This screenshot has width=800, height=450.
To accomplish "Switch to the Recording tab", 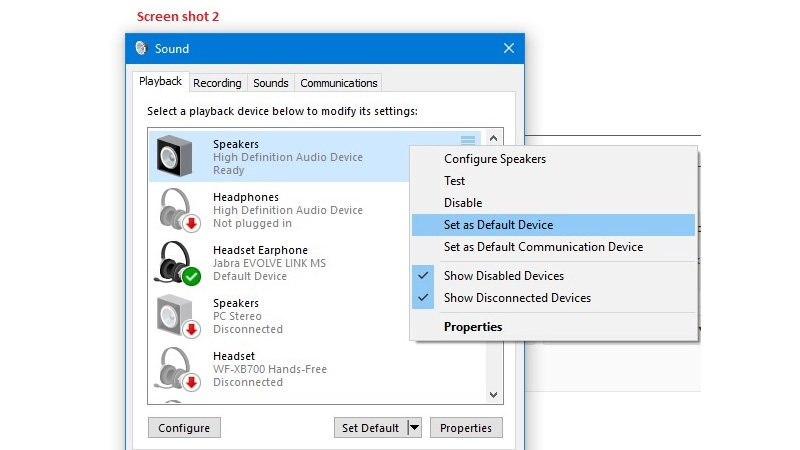I will (217, 83).
